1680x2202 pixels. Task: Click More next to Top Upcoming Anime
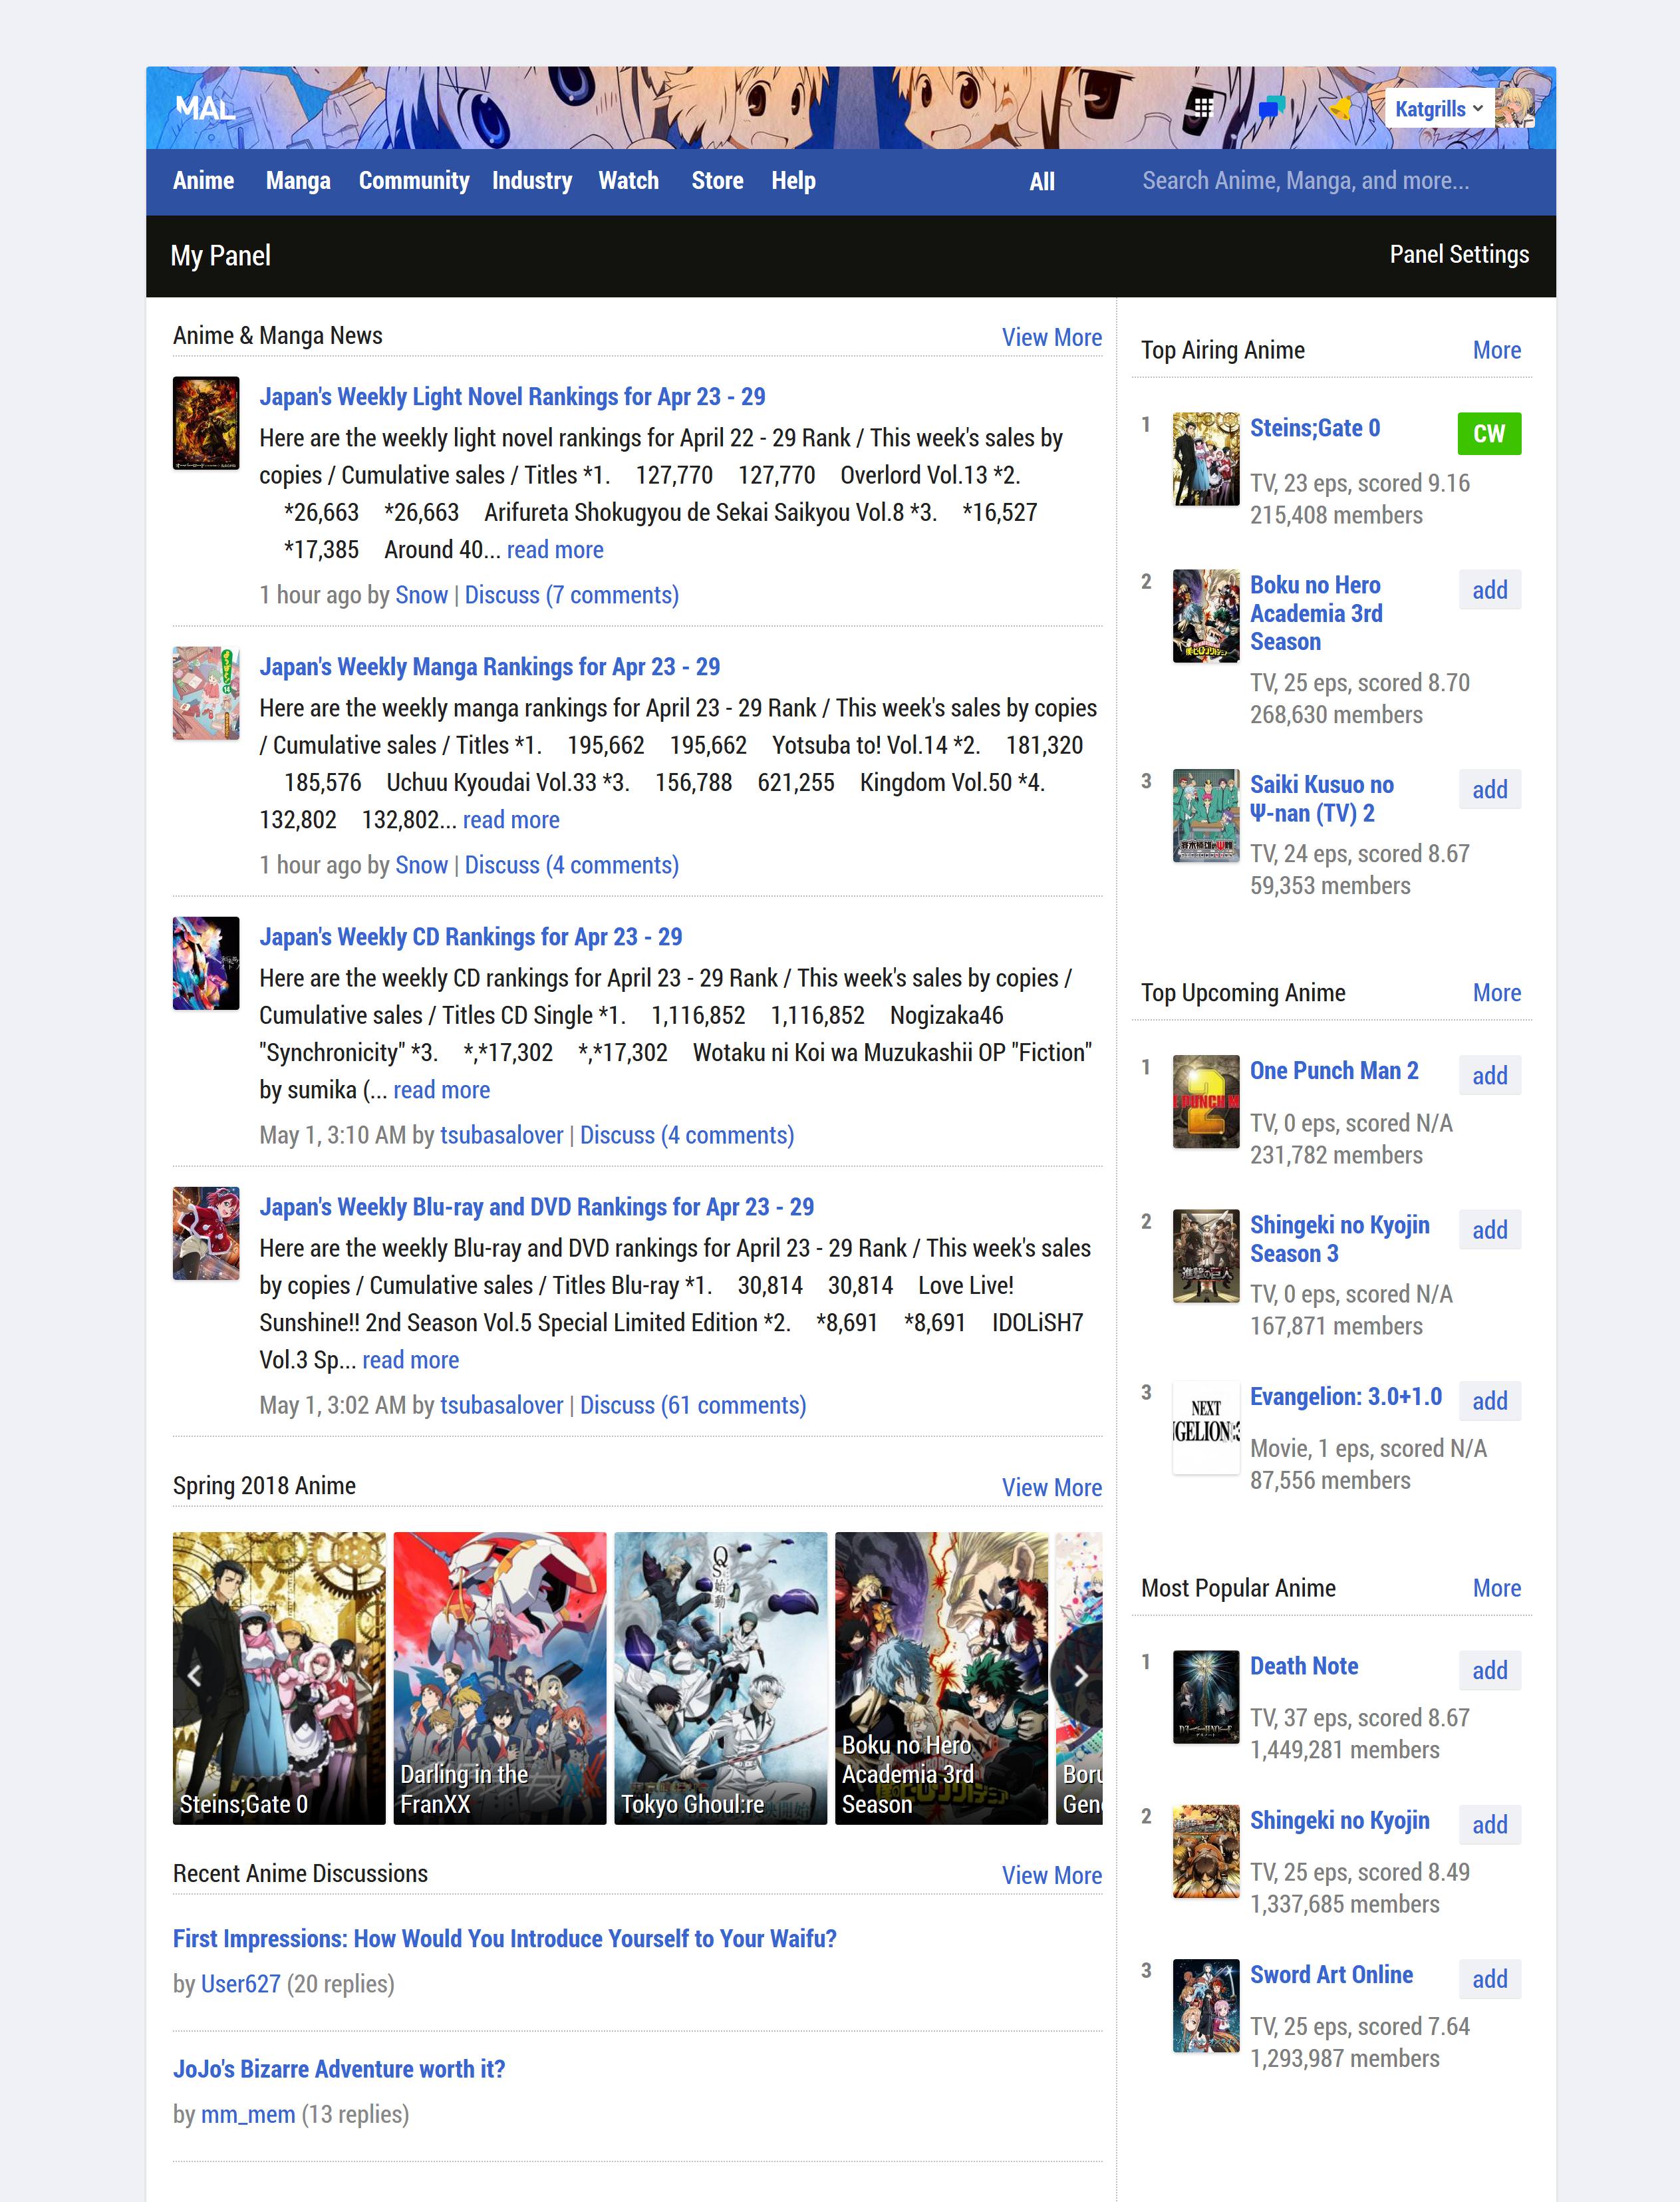point(1497,993)
